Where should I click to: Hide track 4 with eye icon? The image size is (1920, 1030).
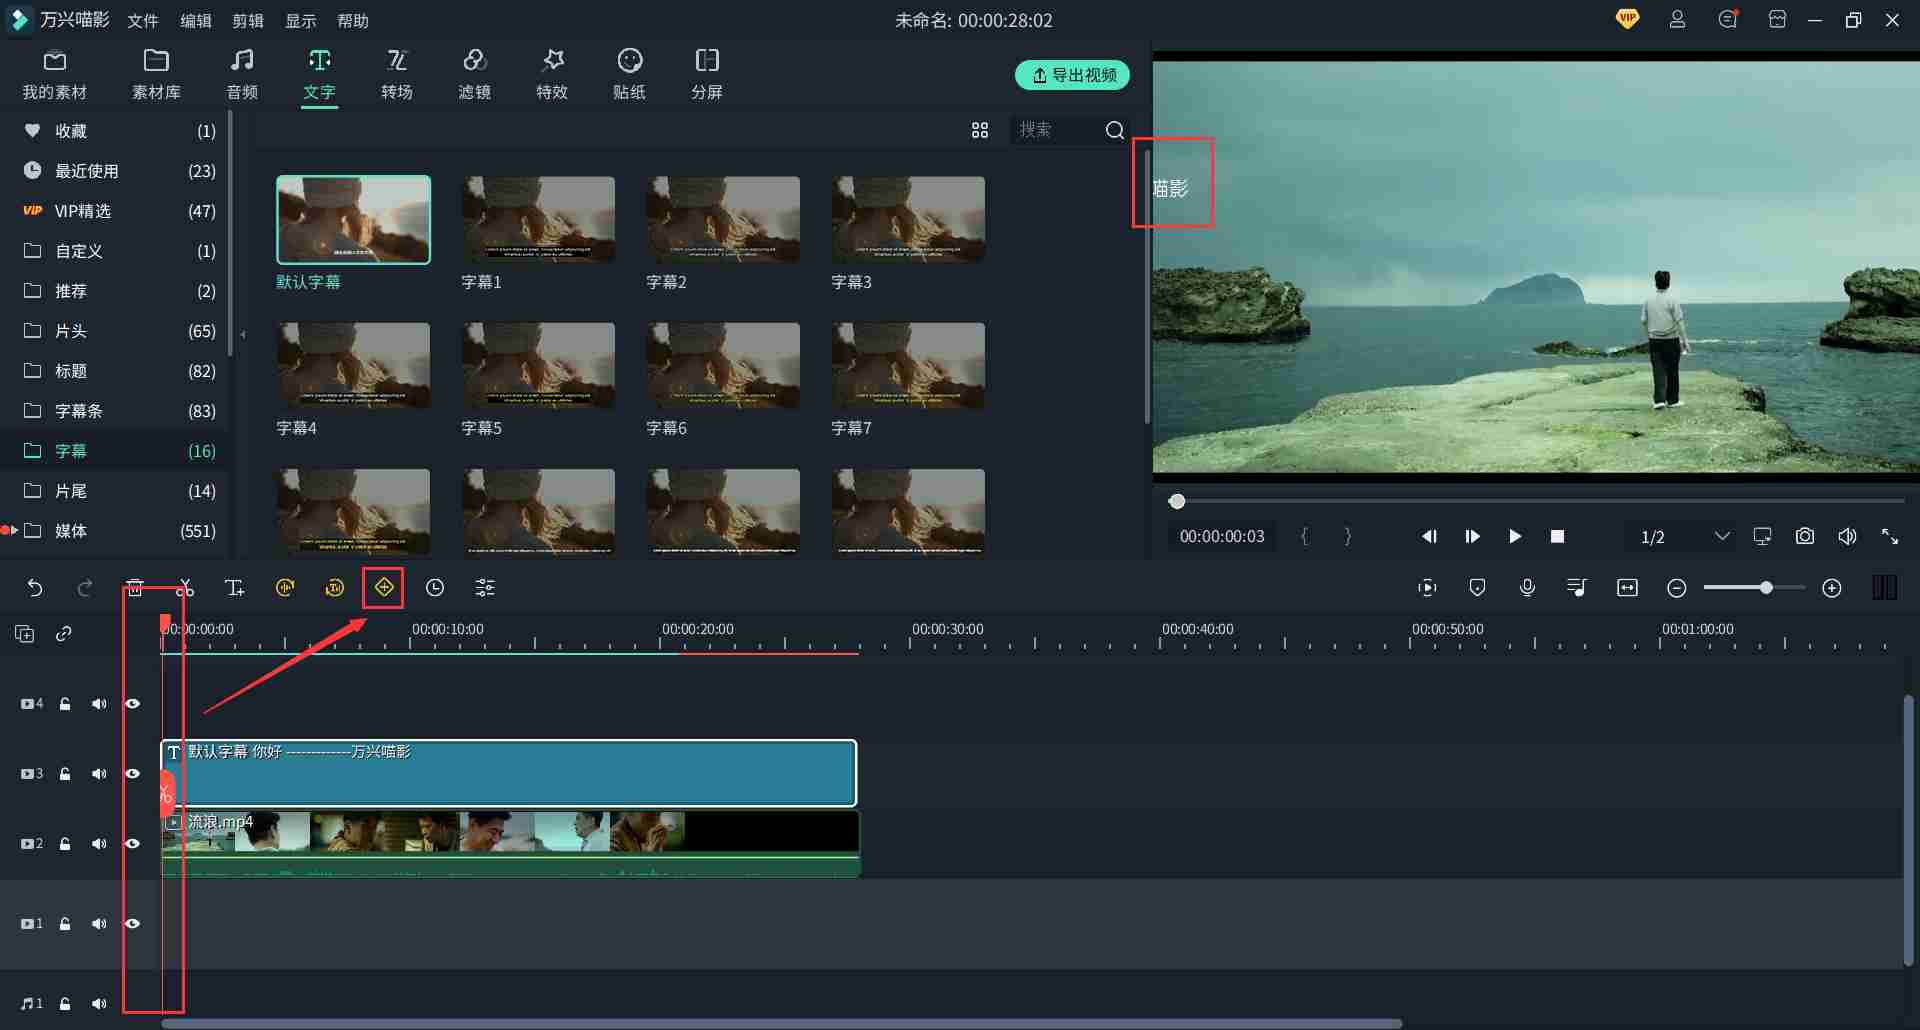[x=132, y=704]
